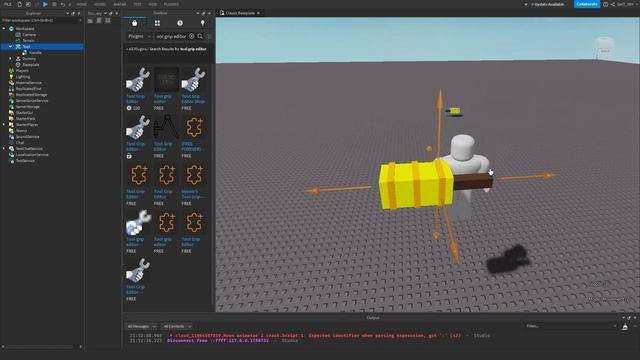Screen dimensions: 640x360
Task: Switch to the VIEW ribbon tab
Action: [153, 4]
